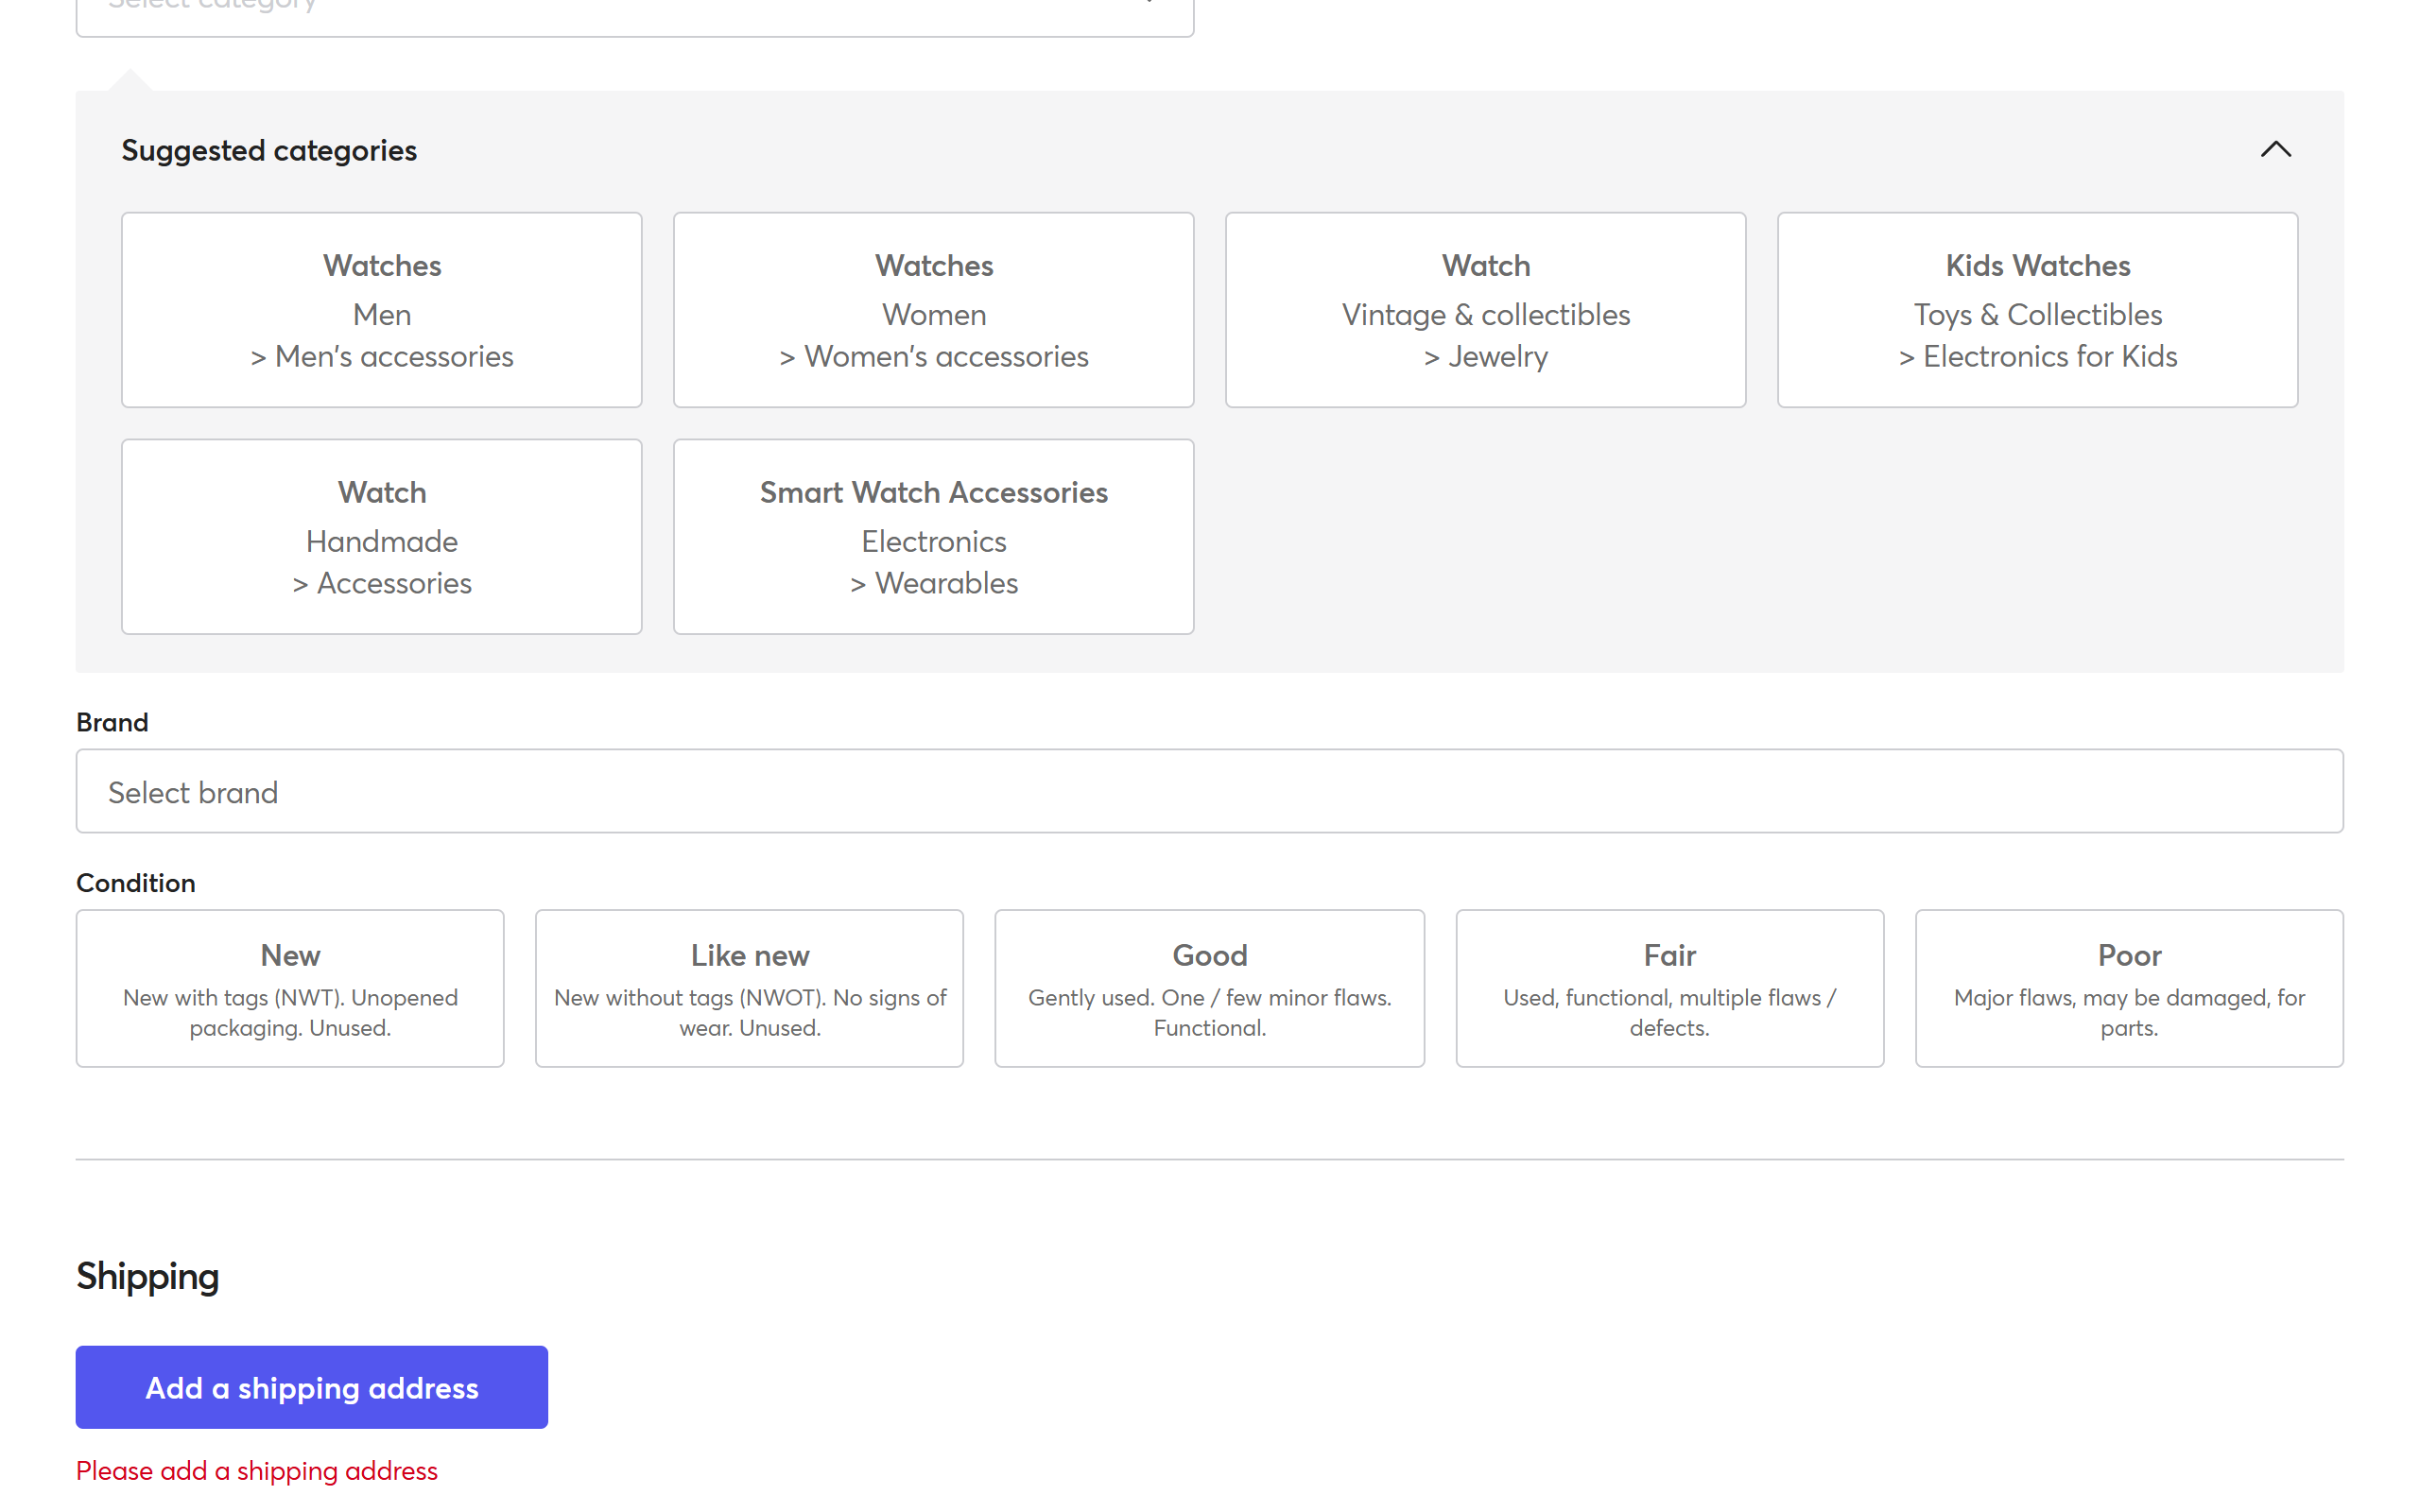Set condition to Poor

click(2130, 988)
